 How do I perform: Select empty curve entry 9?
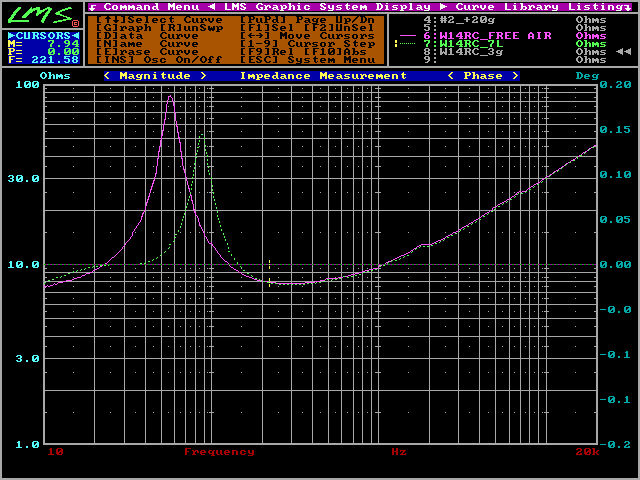point(514,60)
